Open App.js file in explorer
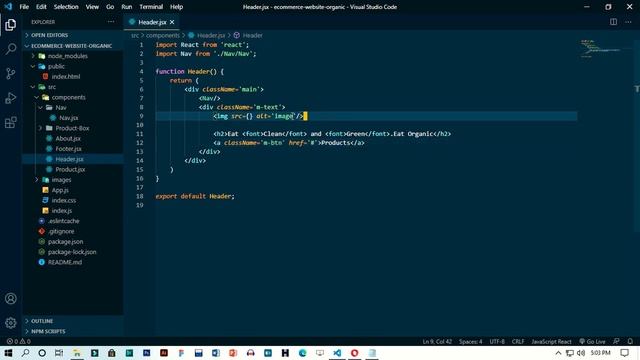 [60, 190]
